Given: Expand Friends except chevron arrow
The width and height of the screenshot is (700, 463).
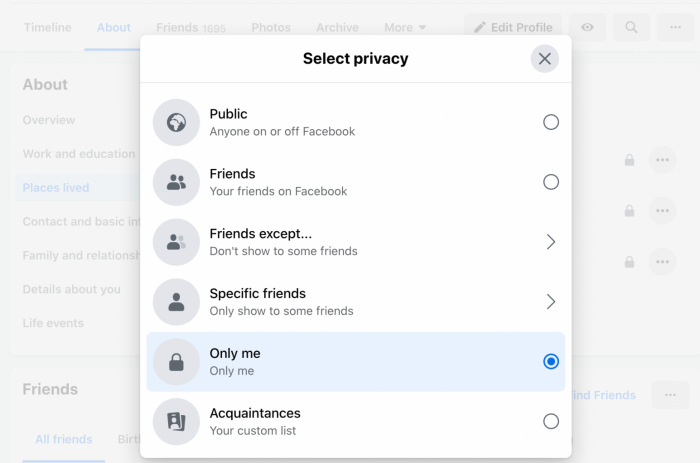Looking at the screenshot, I should 551,242.
